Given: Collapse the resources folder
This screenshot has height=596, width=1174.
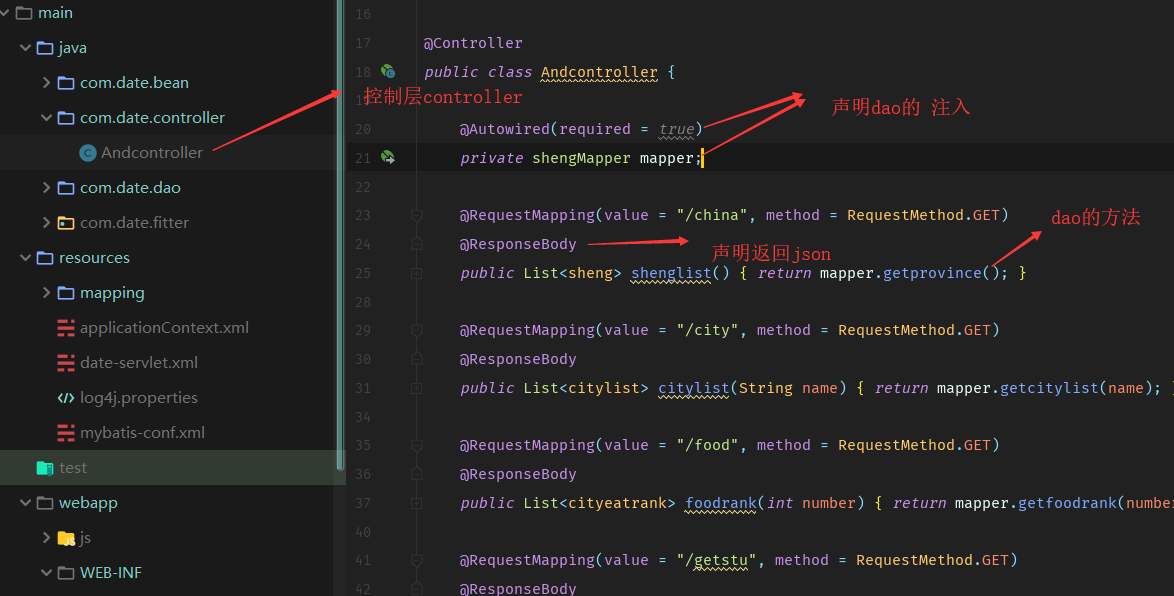Looking at the screenshot, I should point(25,258).
